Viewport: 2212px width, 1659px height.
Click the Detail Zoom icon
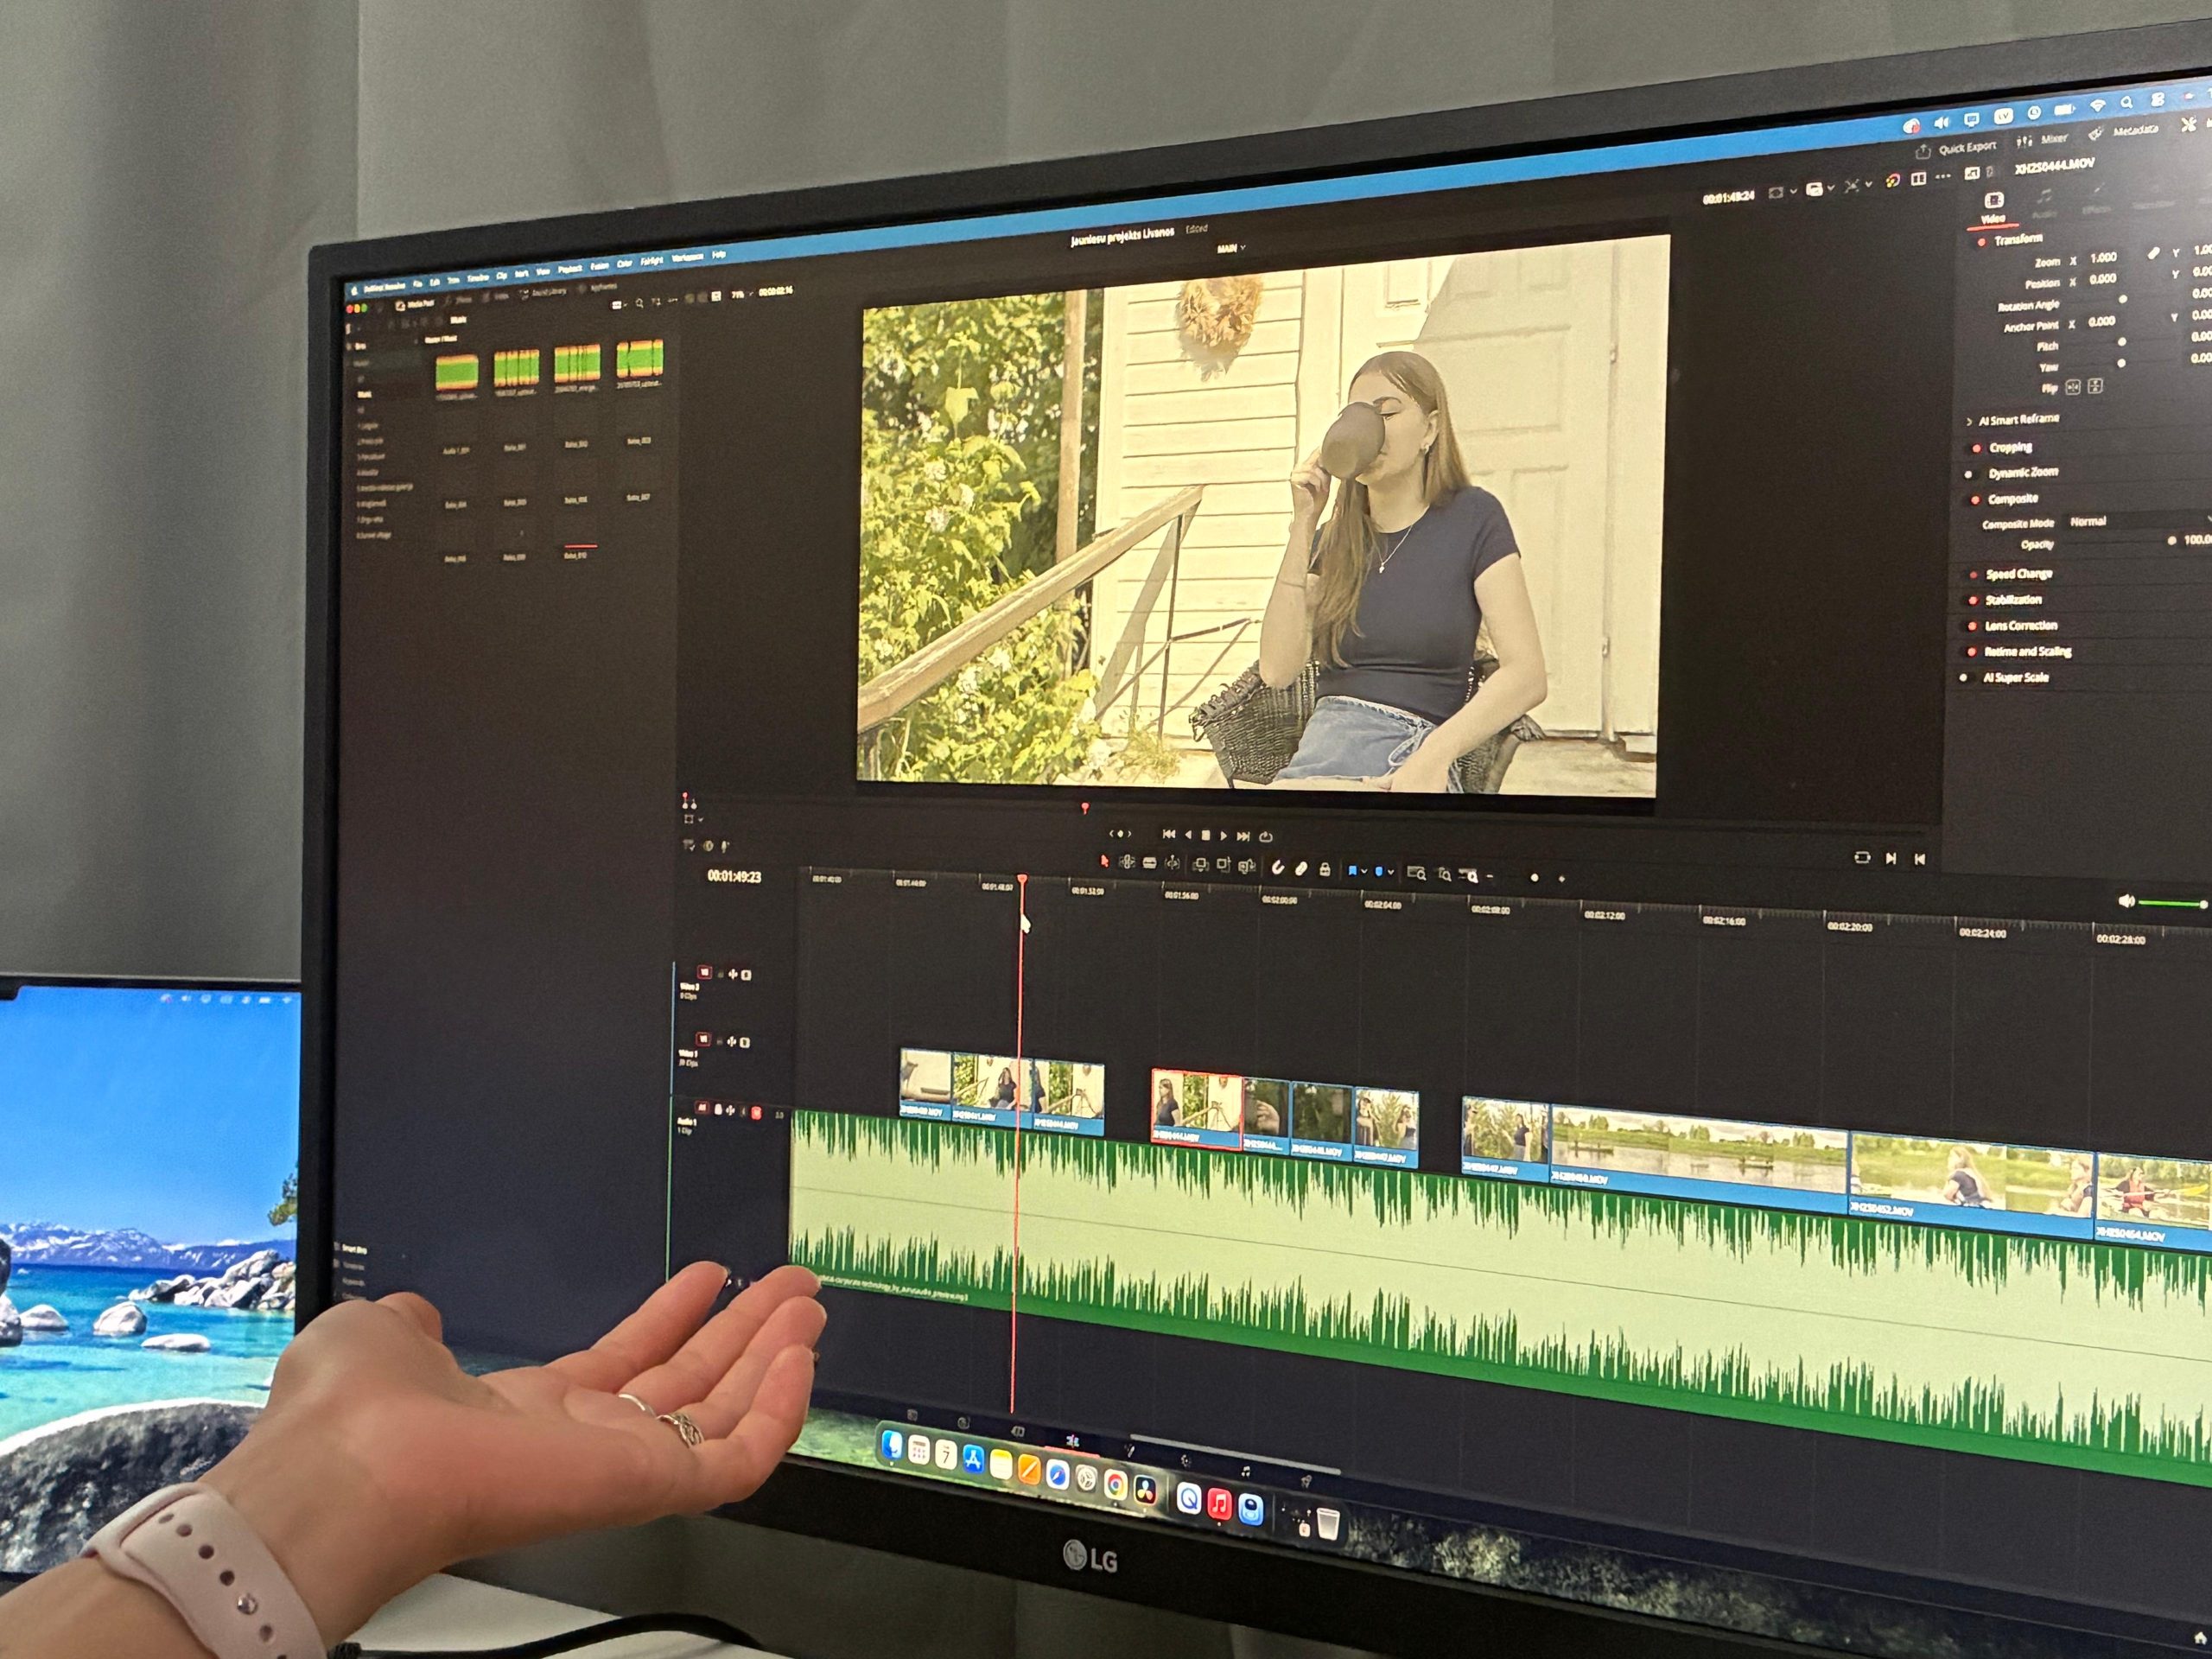(x=1445, y=875)
